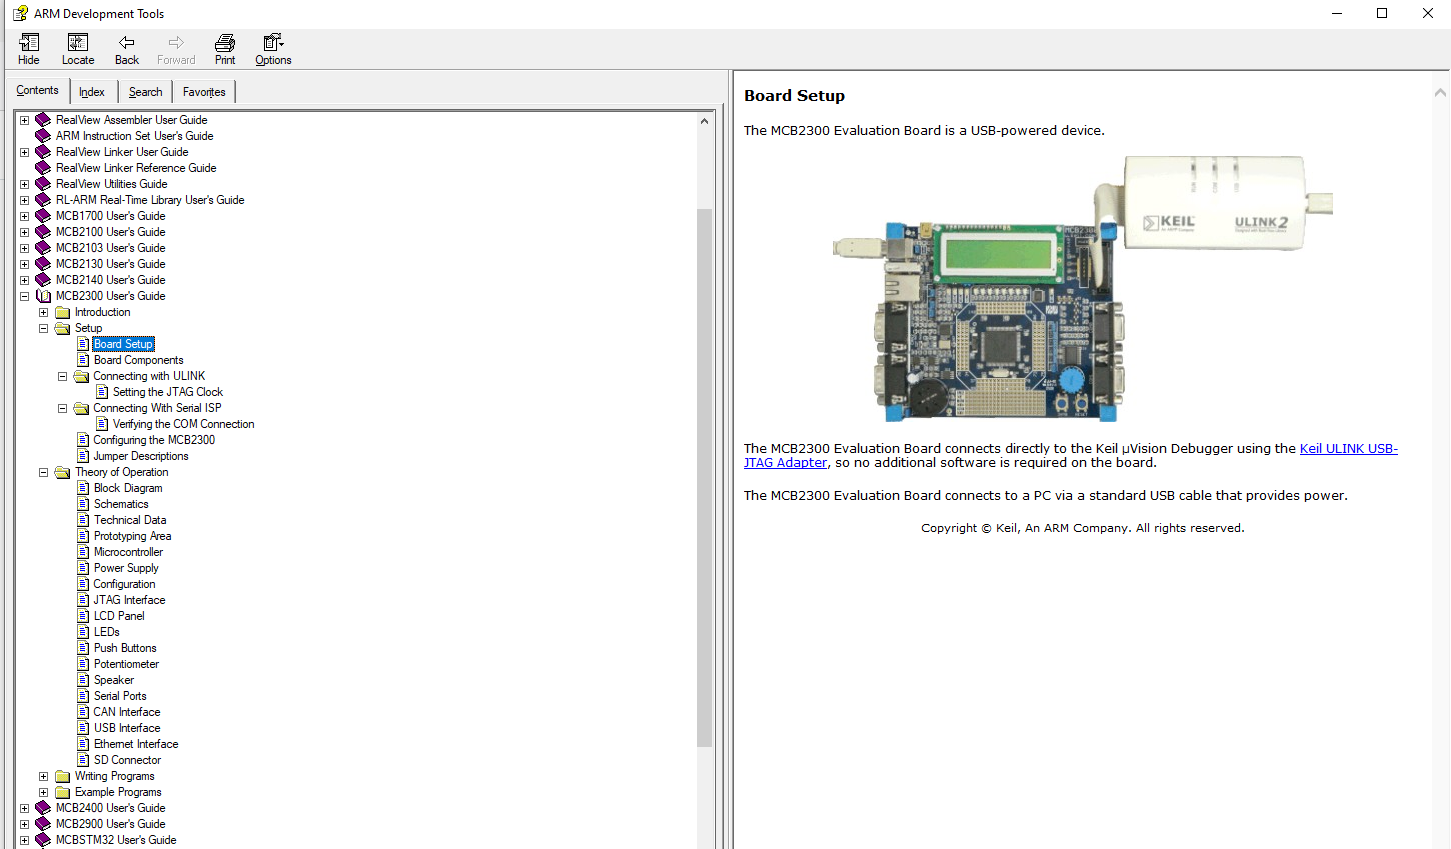The height and width of the screenshot is (849, 1451).
Task: Click the MCB2300 board image
Action: (1082, 288)
